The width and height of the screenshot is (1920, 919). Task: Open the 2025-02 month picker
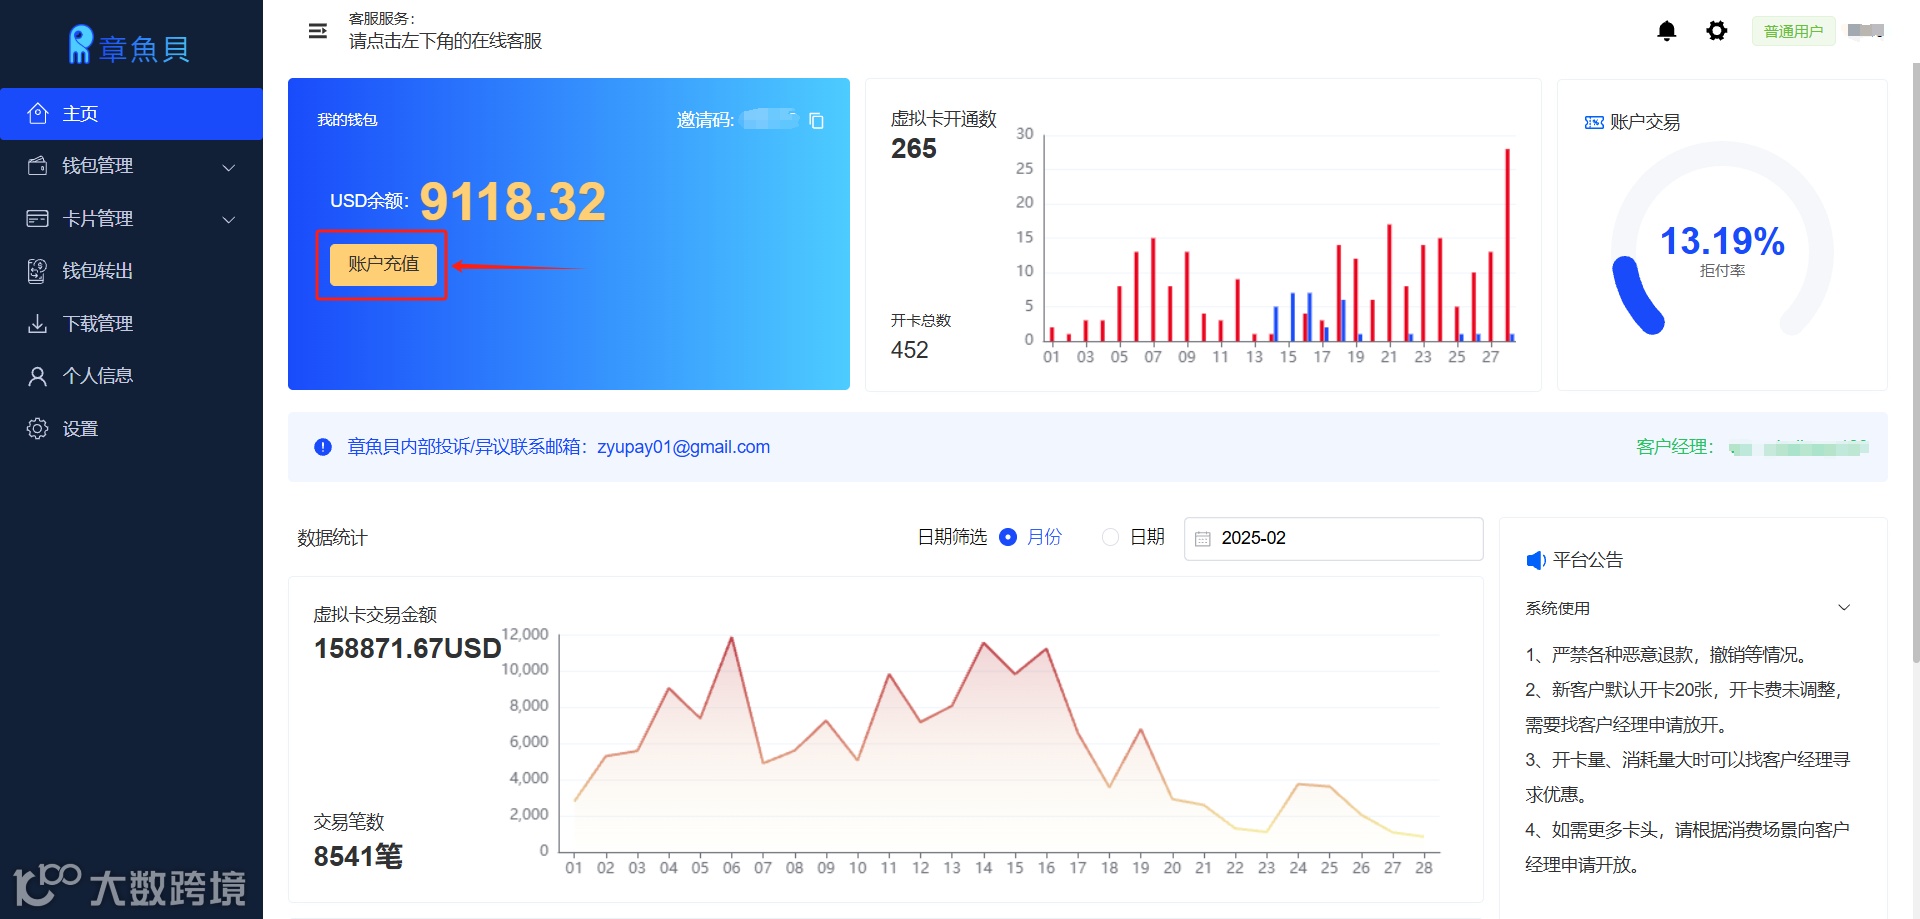pyautogui.click(x=1333, y=538)
